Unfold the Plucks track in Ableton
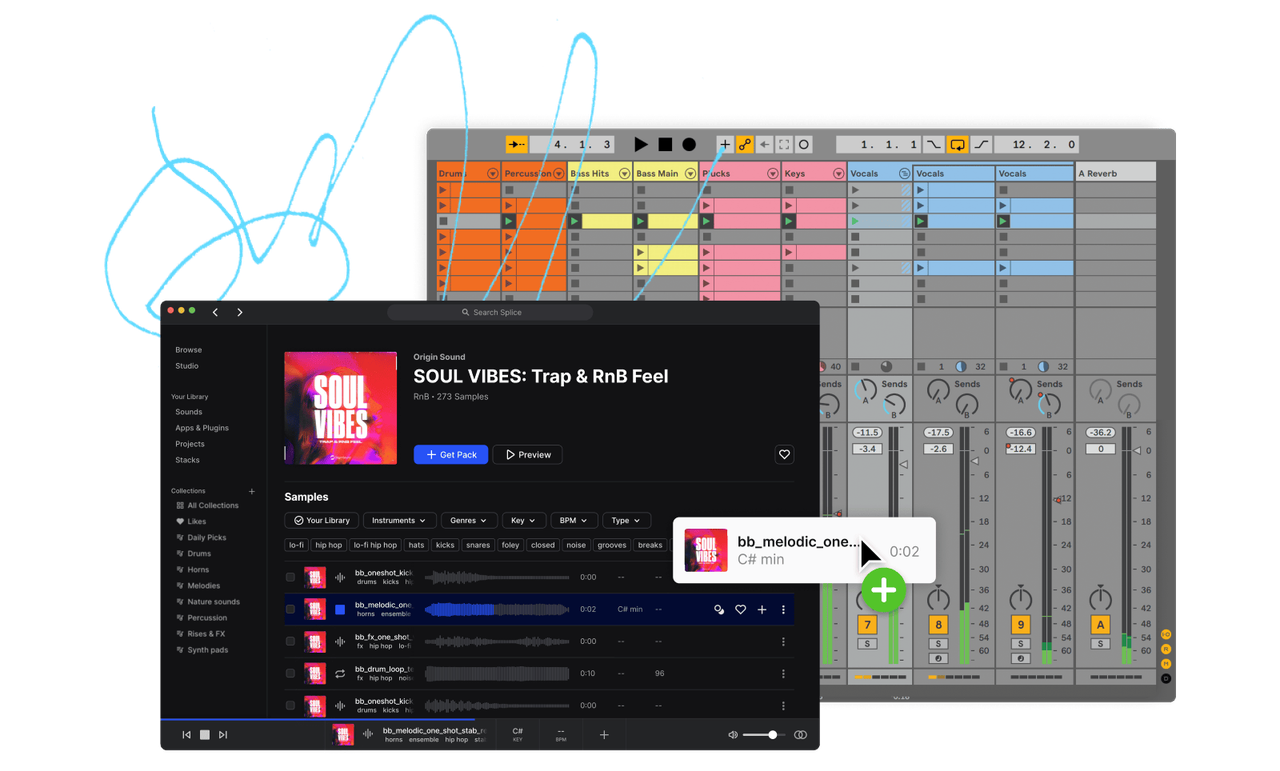The height and width of the screenshot is (771, 1280). pyautogui.click(x=773, y=174)
